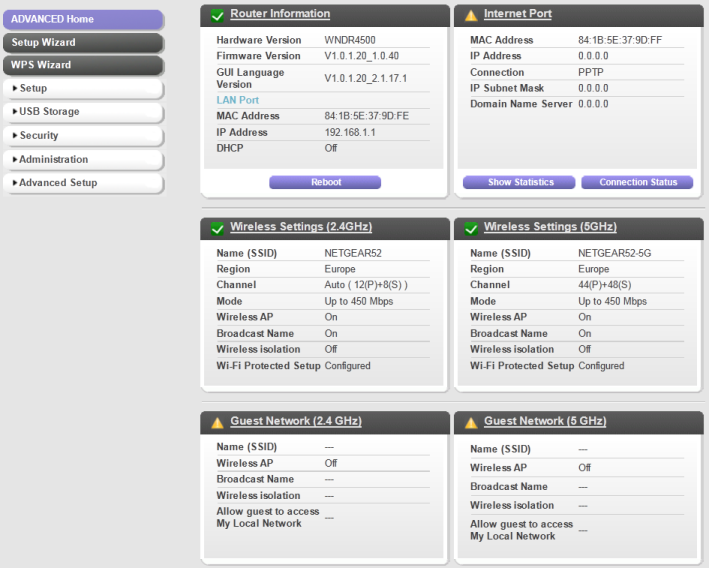
Task: Open Guest Network (2.4 GHz) link
Action: 296,421
